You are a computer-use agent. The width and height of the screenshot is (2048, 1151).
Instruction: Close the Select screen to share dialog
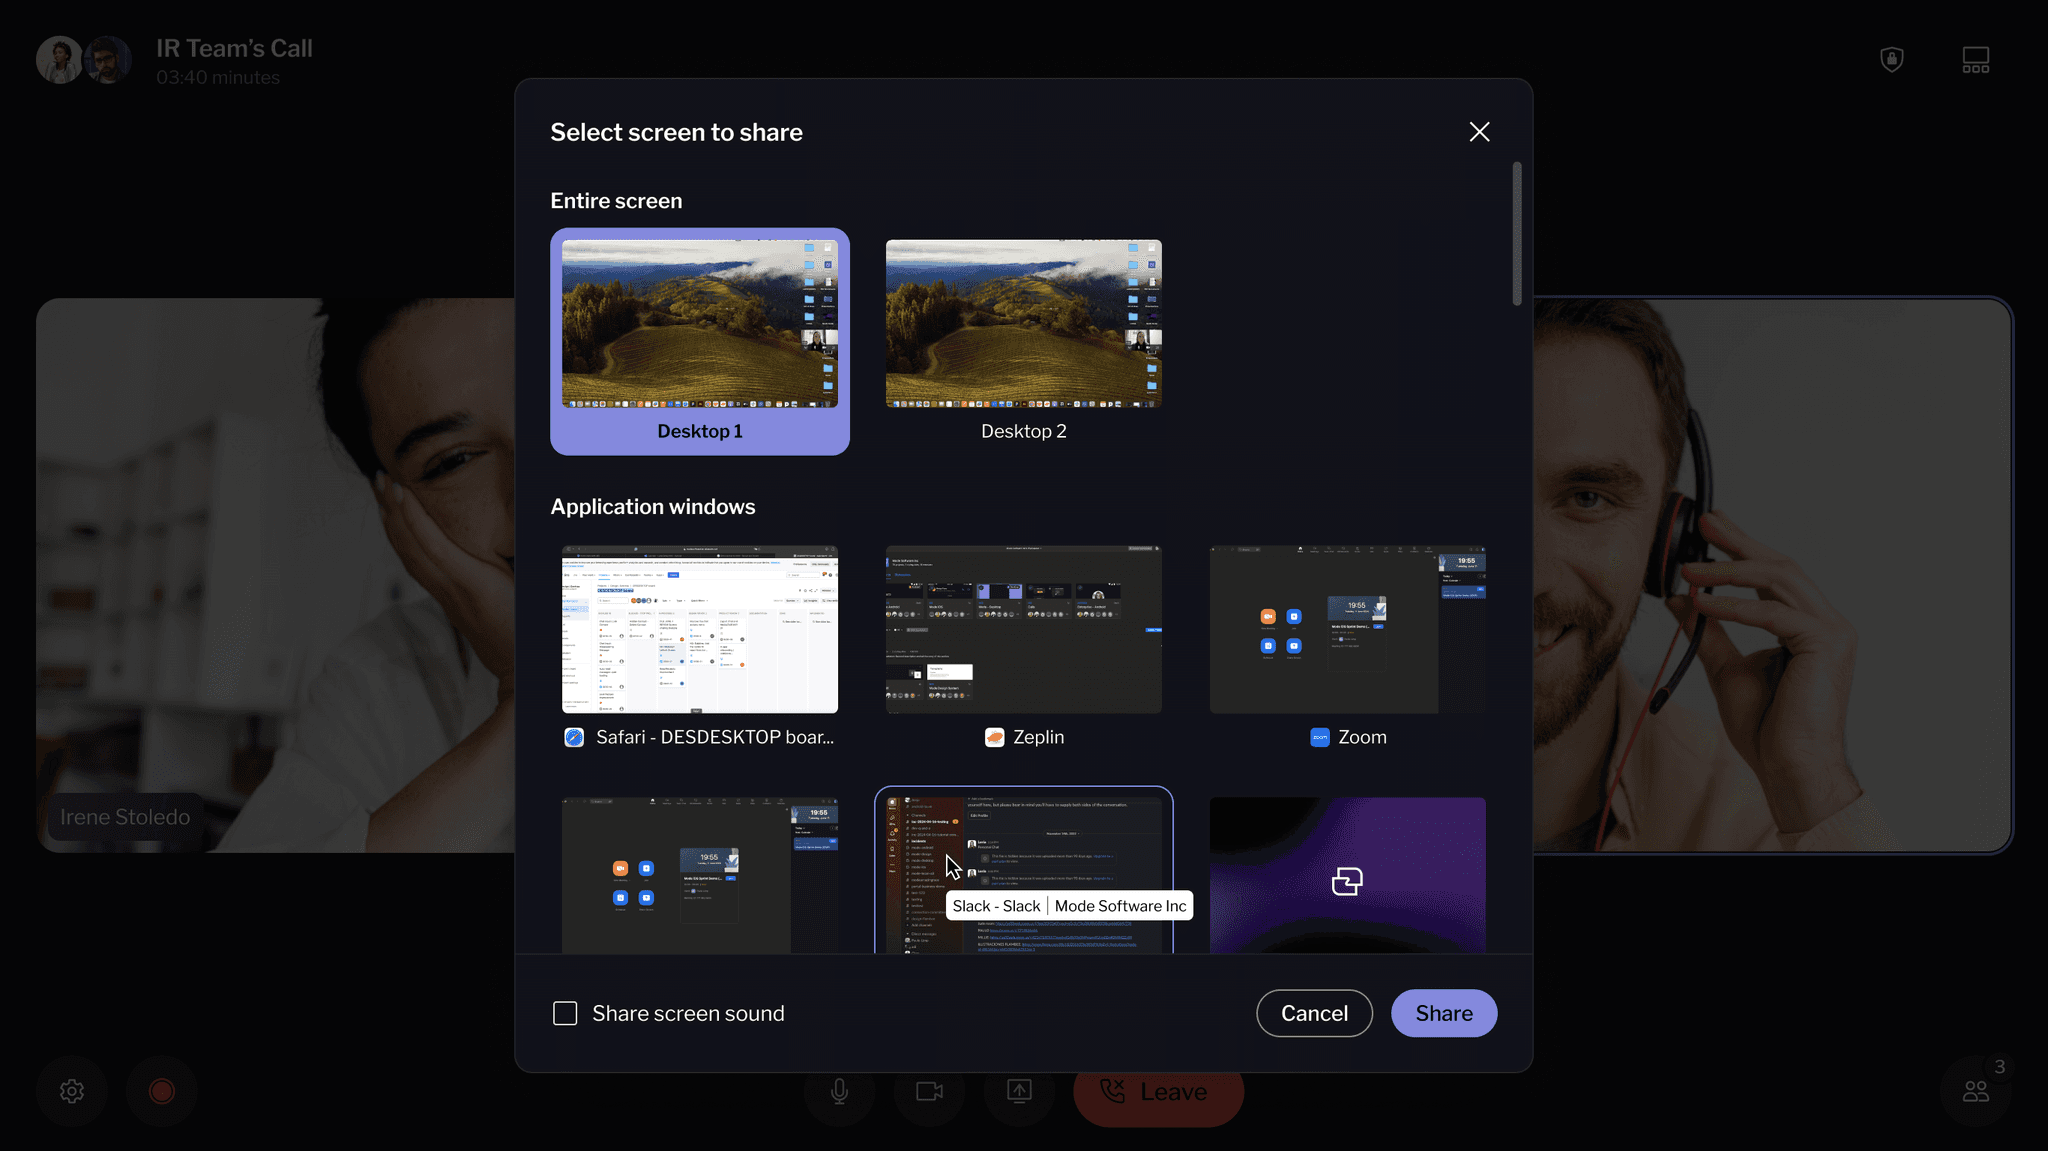coord(1479,132)
